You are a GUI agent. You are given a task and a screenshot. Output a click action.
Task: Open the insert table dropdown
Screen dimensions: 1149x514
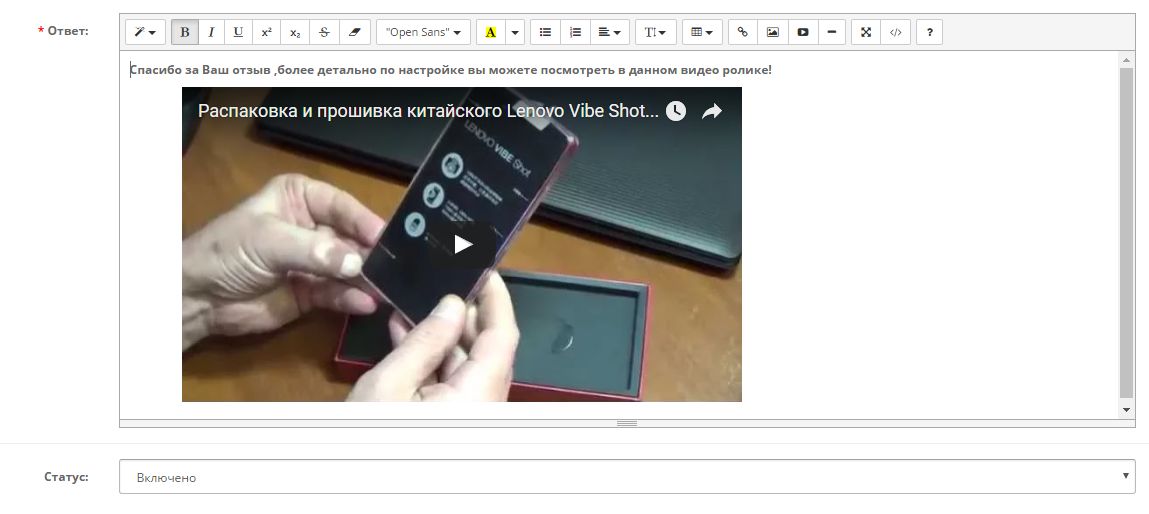pyautogui.click(x=702, y=32)
